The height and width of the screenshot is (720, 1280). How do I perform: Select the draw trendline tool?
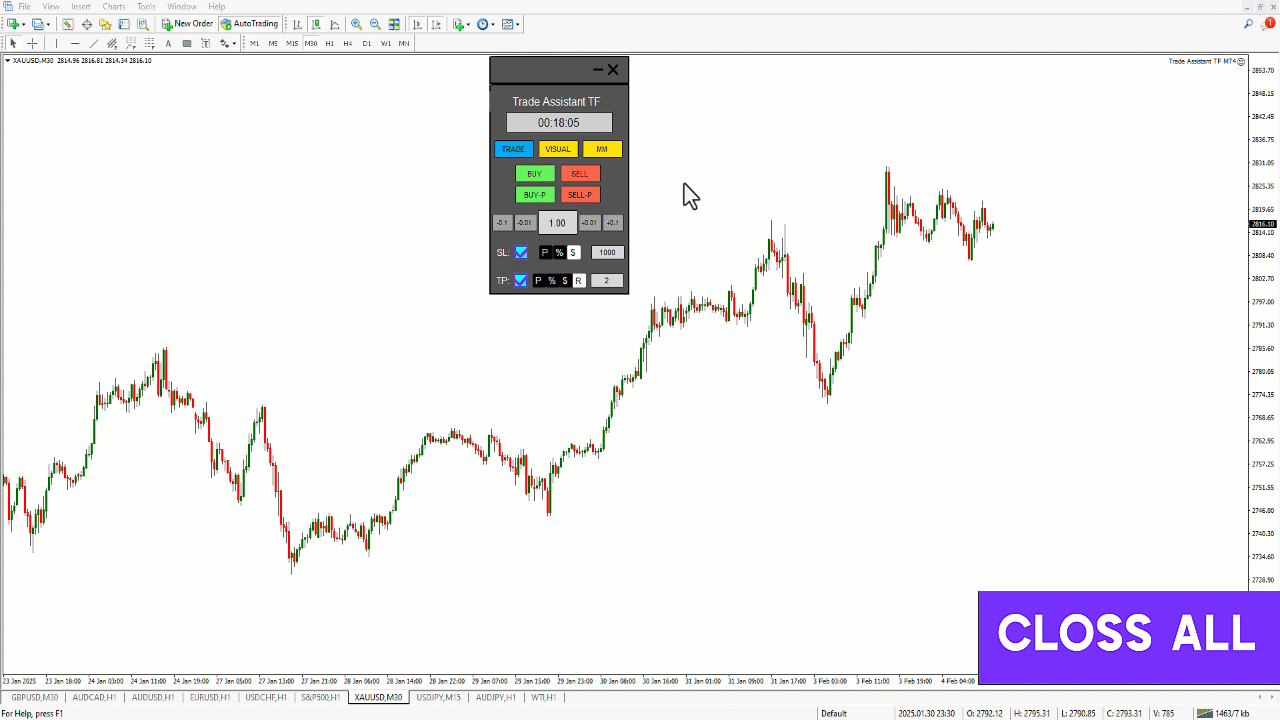[x=93, y=43]
